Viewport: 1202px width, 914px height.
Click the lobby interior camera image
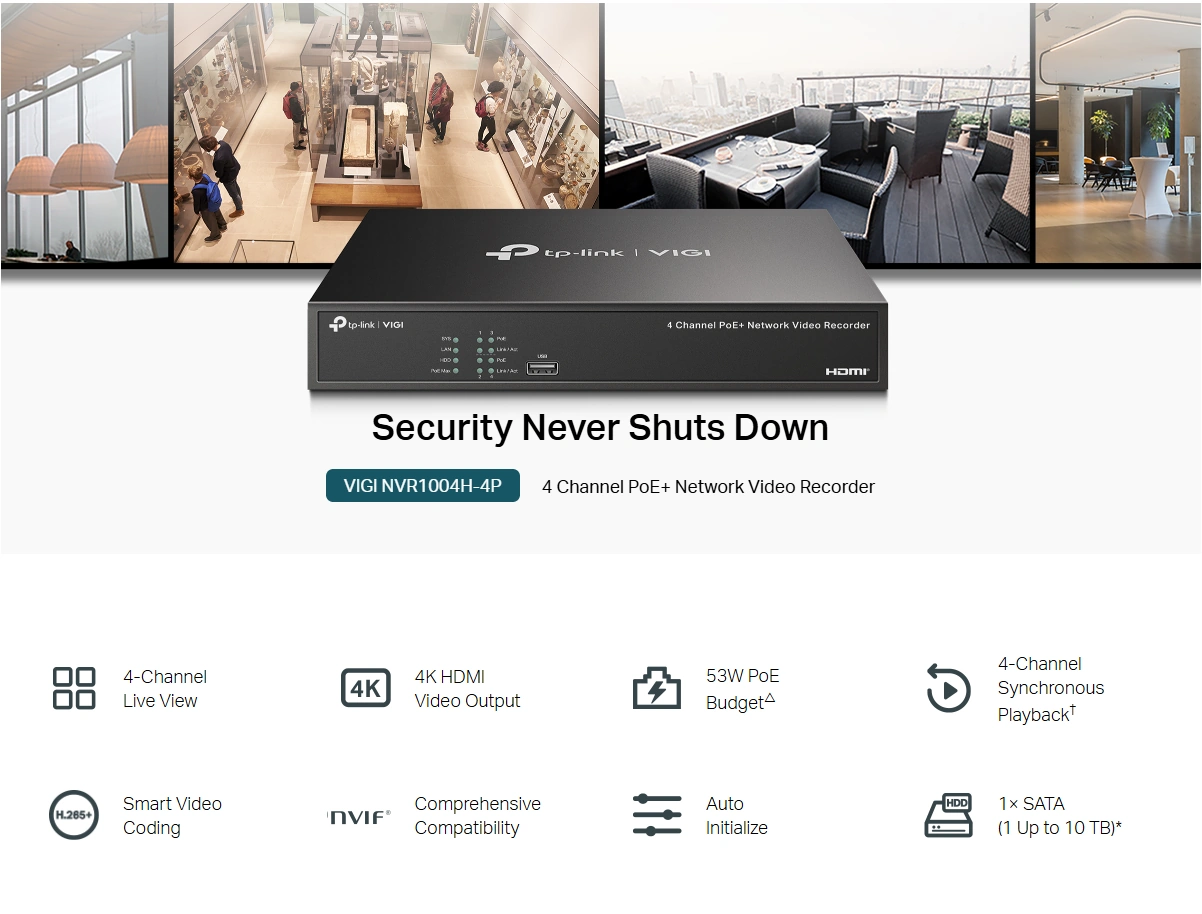coord(1118,131)
